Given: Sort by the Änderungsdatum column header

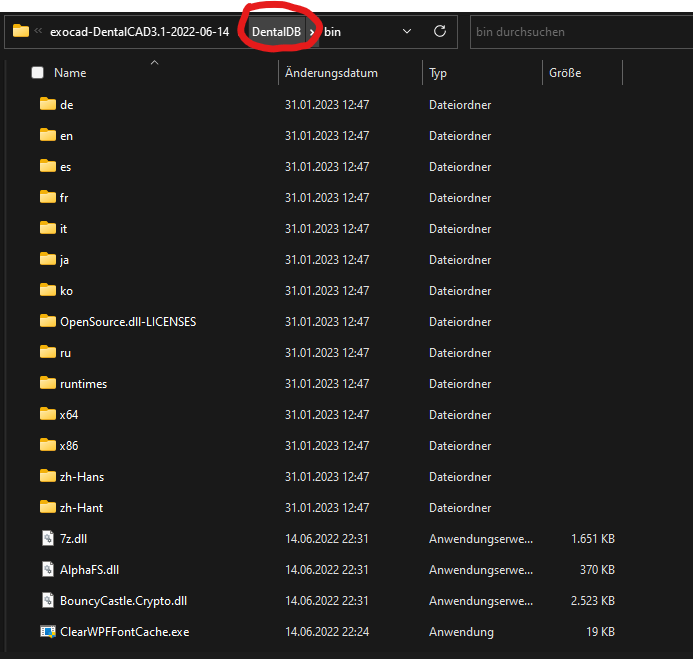Looking at the screenshot, I should pyautogui.click(x=331, y=73).
